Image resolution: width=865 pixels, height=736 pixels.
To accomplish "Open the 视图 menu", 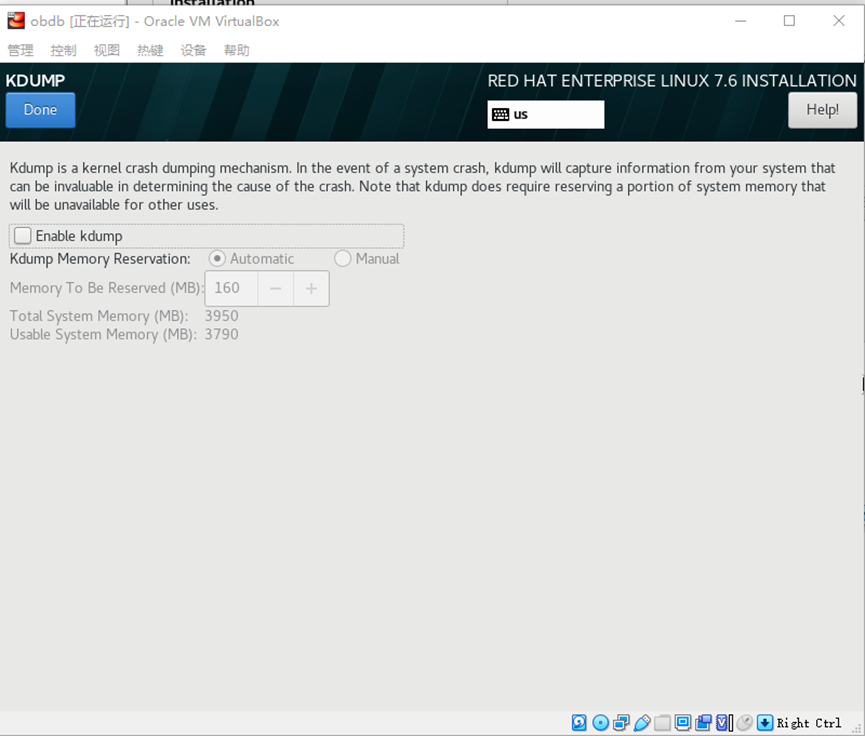I will click(x=106, y=49).
